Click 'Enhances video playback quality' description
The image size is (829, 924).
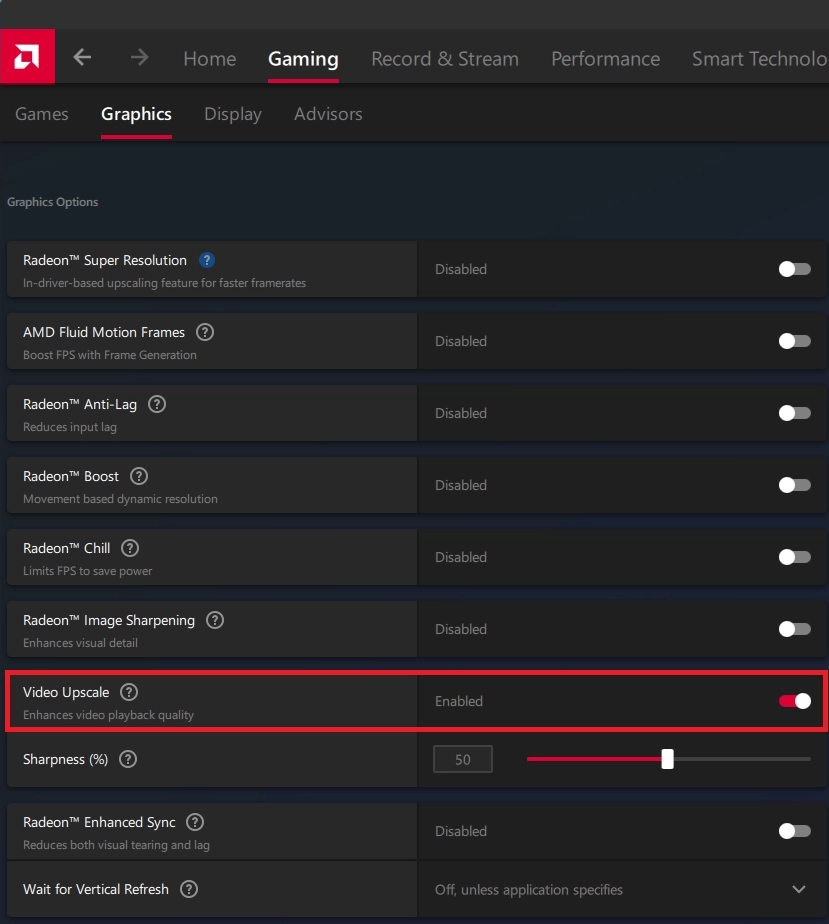click(x=108, y=715)
